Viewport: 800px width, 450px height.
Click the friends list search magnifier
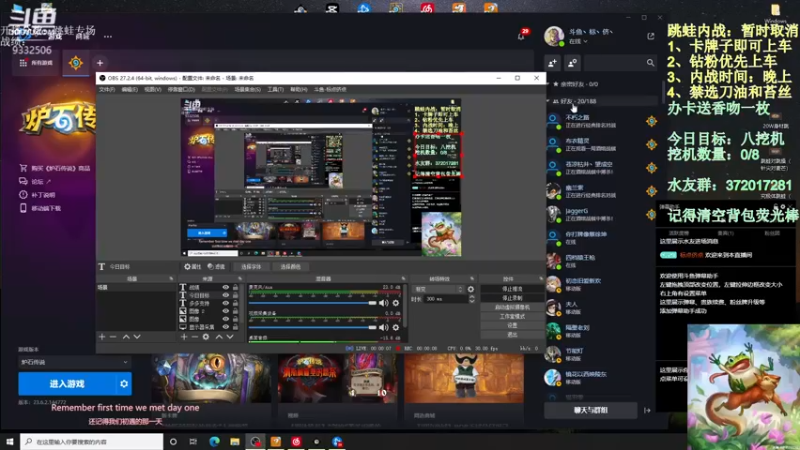[650, 63]
